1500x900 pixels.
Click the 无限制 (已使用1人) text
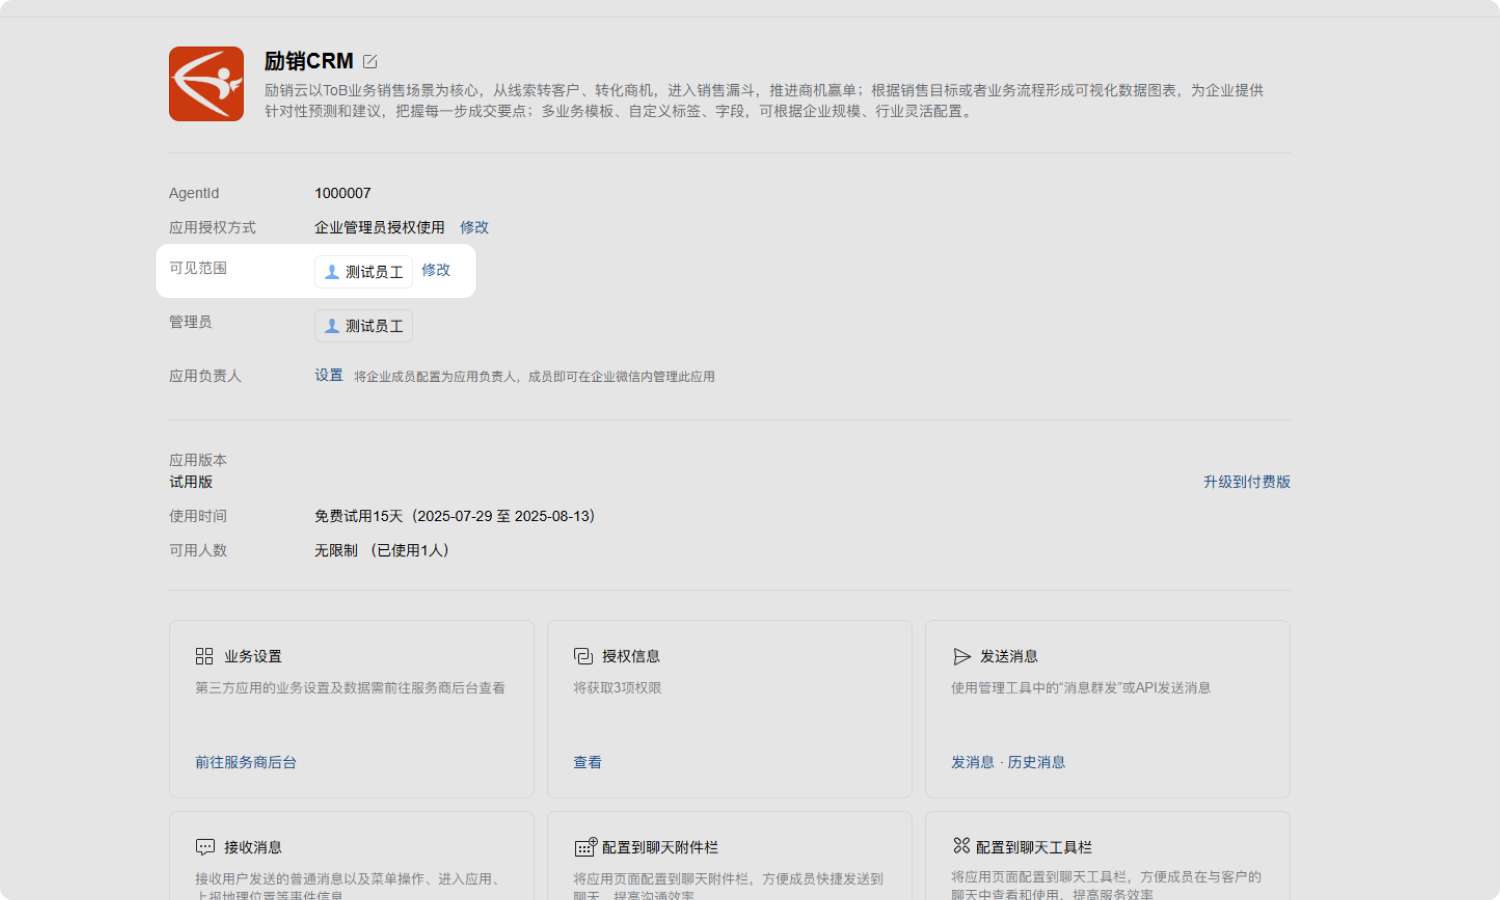click(x=382, y=550)
